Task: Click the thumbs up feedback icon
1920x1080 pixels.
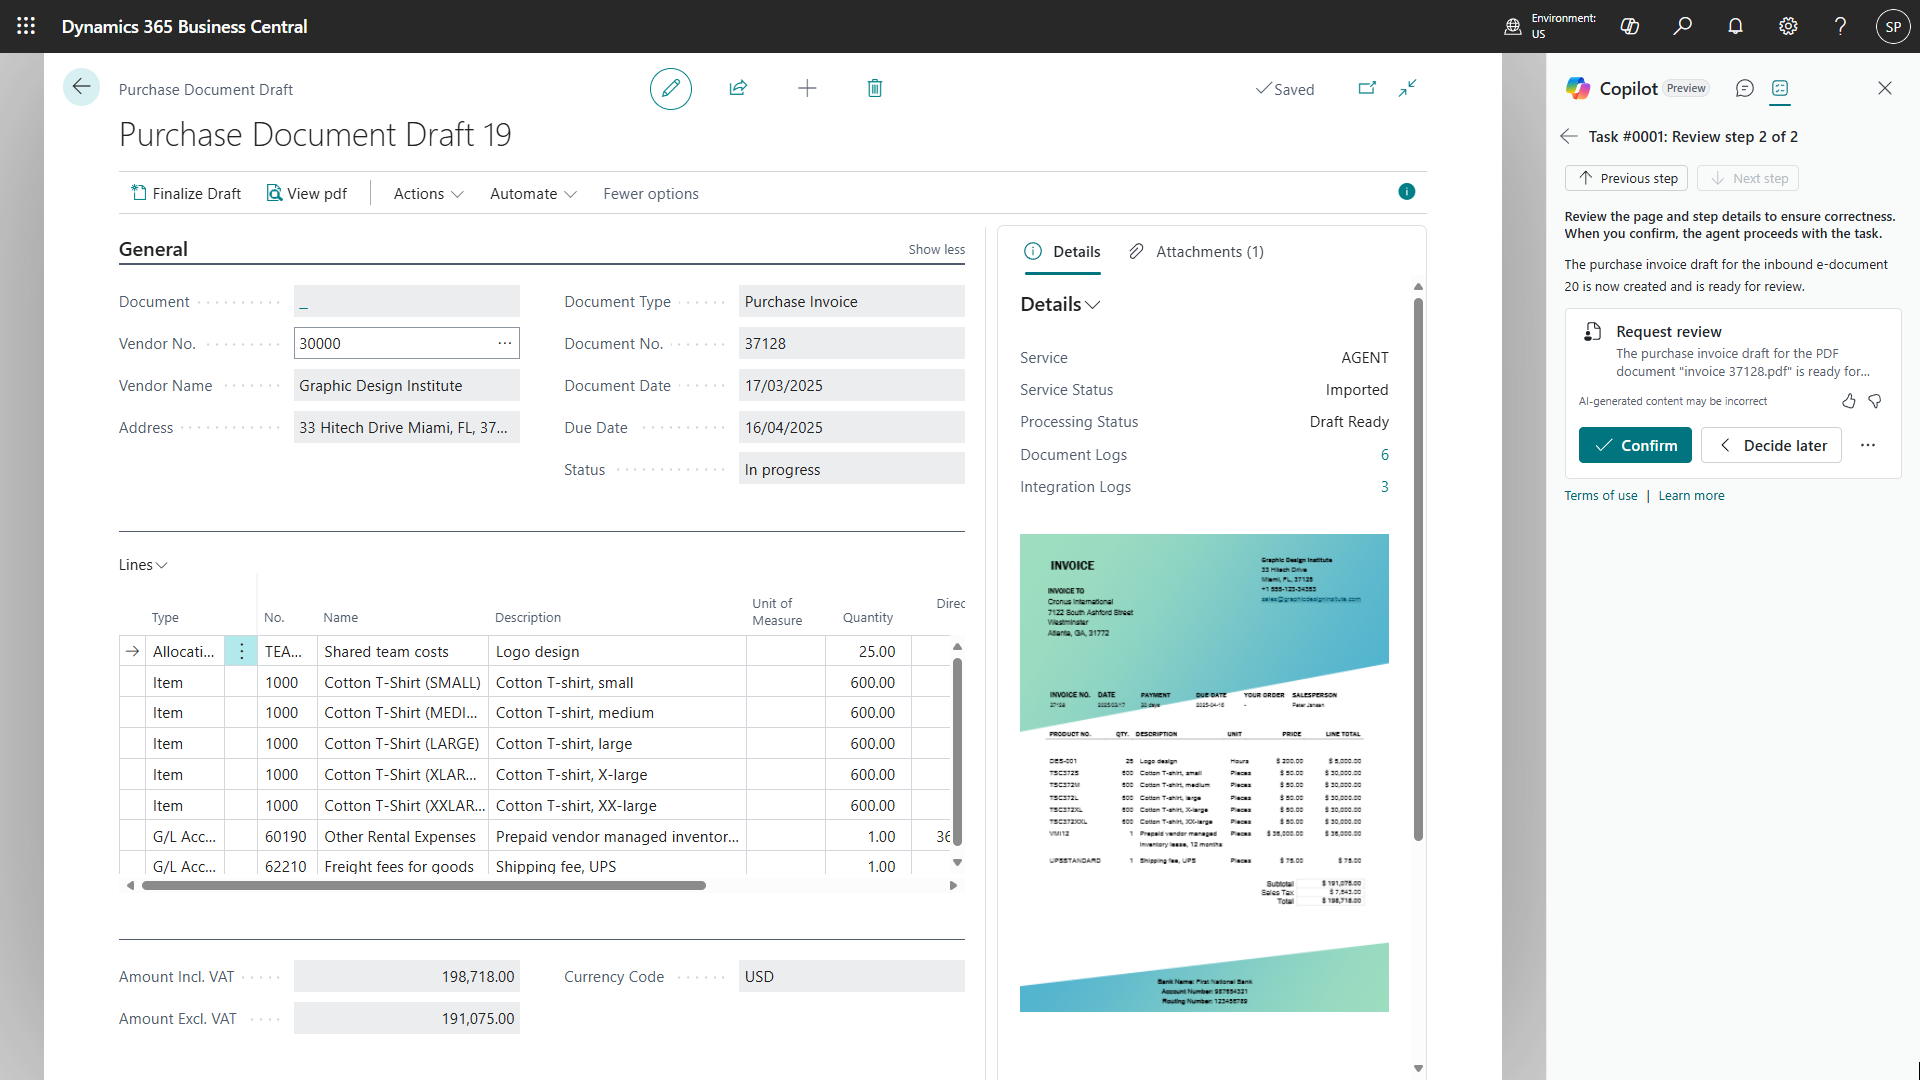Action: point(1849,401)
